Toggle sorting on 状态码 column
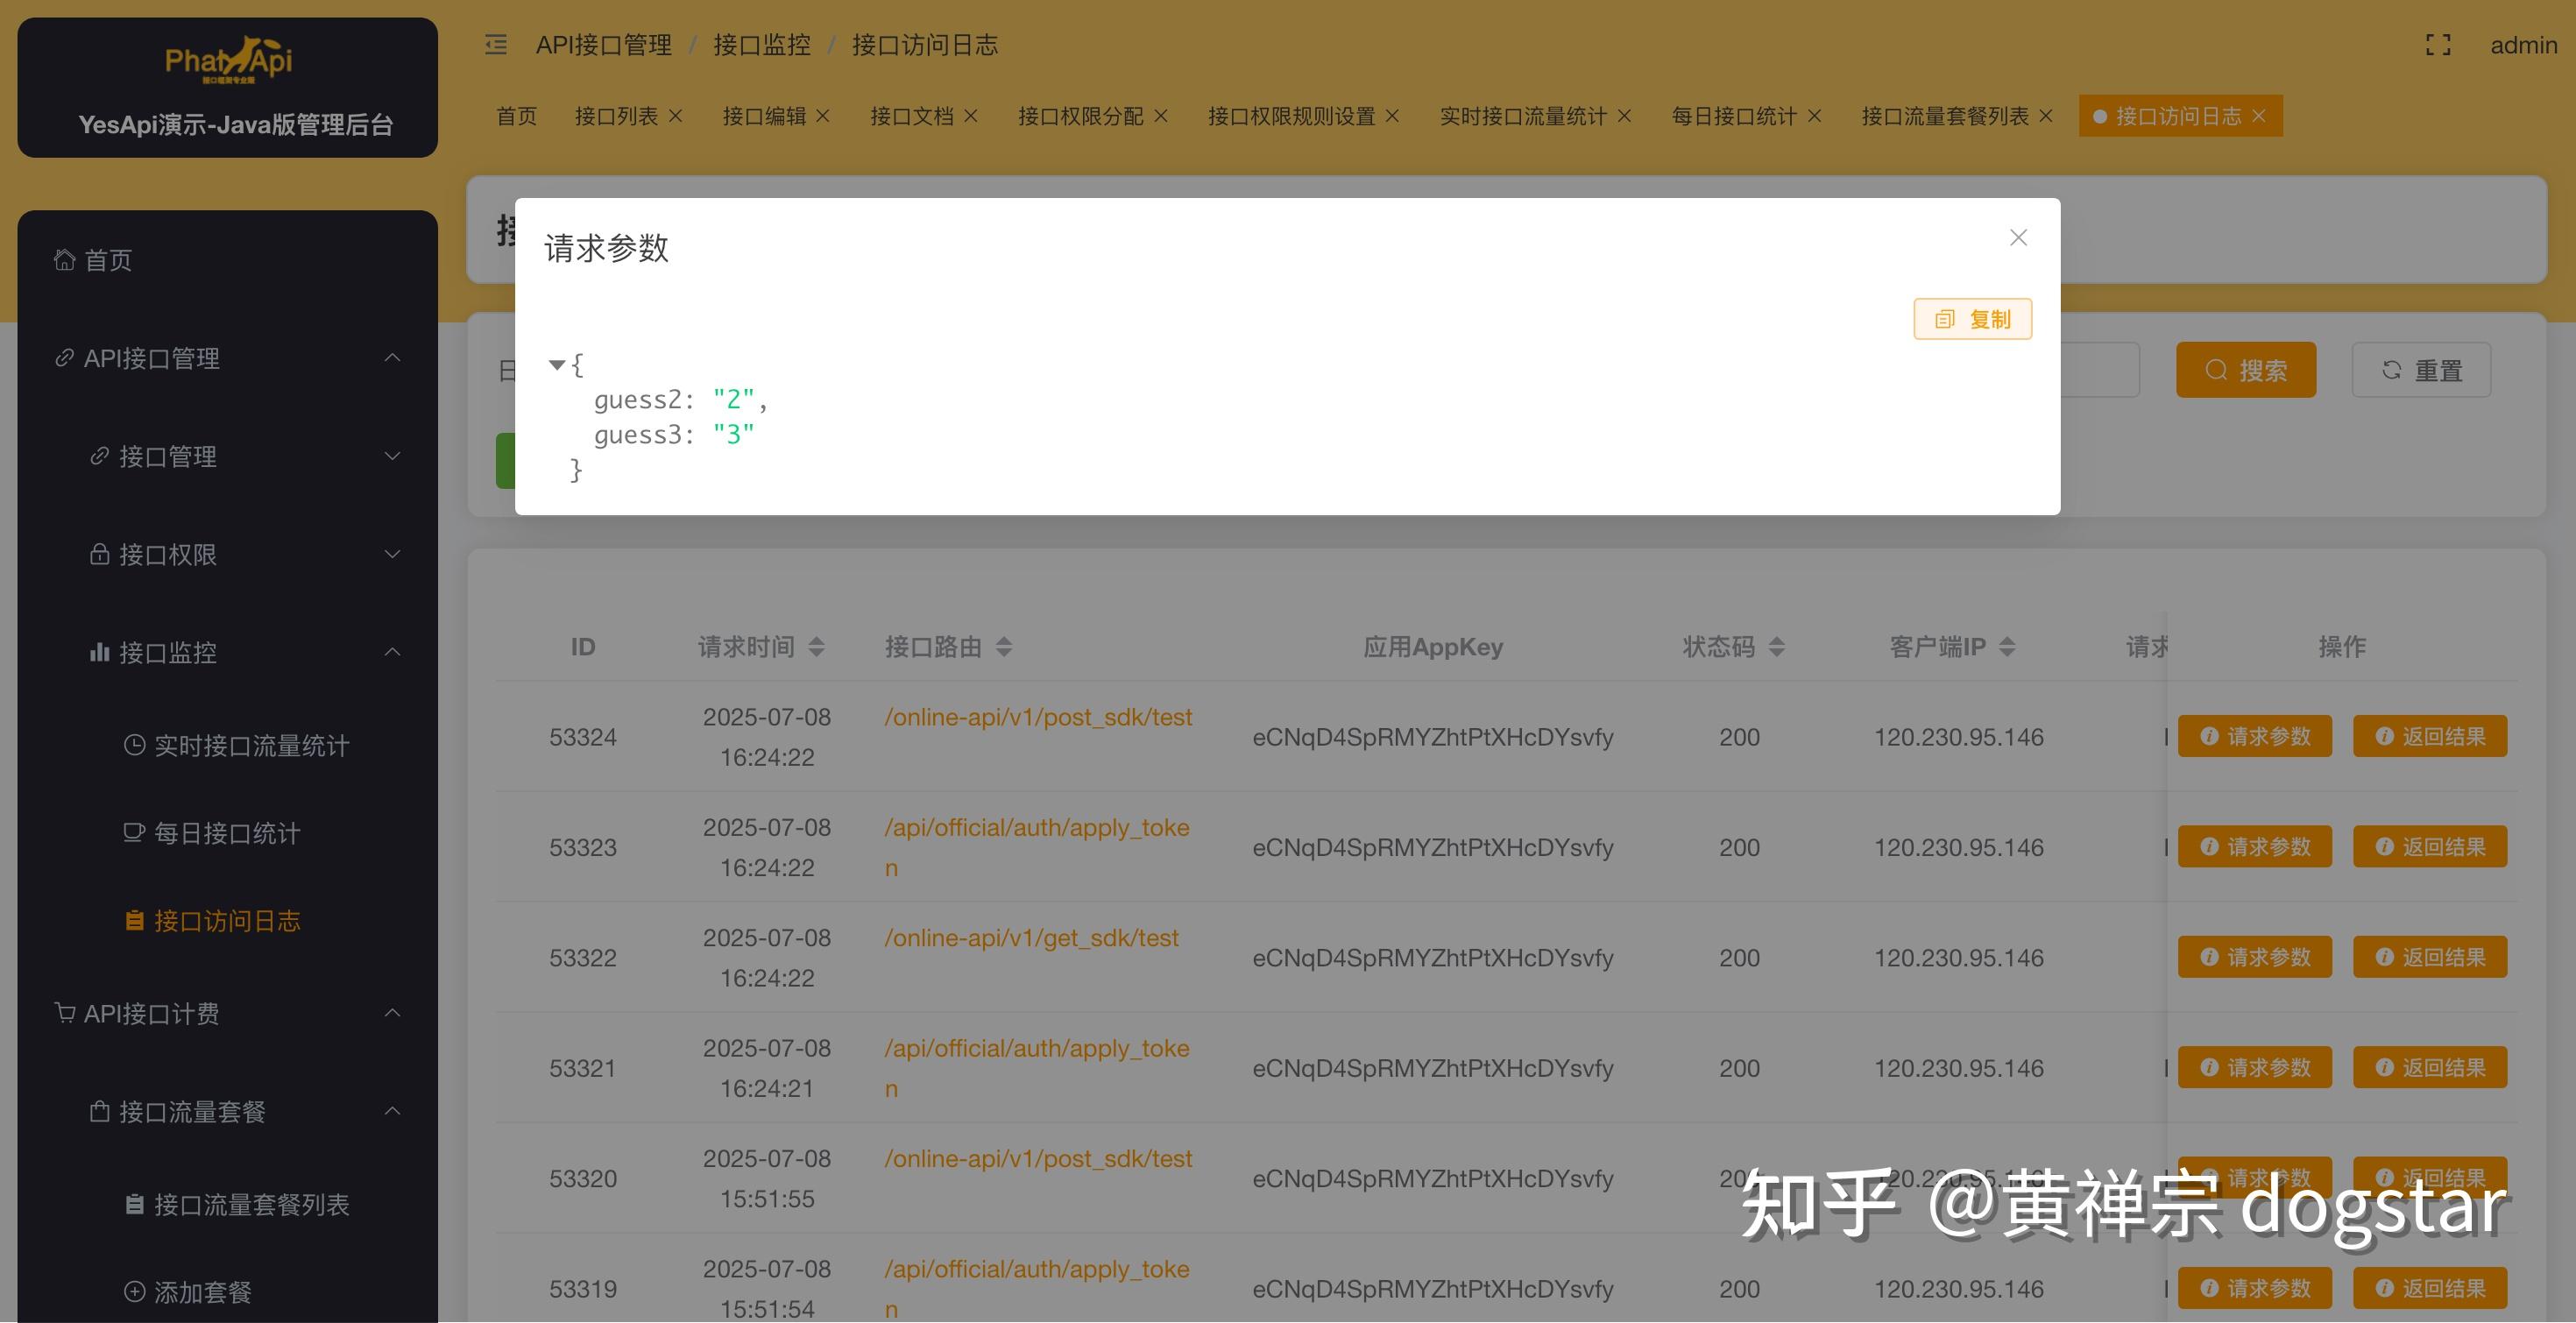 [x=1779, y=646]
